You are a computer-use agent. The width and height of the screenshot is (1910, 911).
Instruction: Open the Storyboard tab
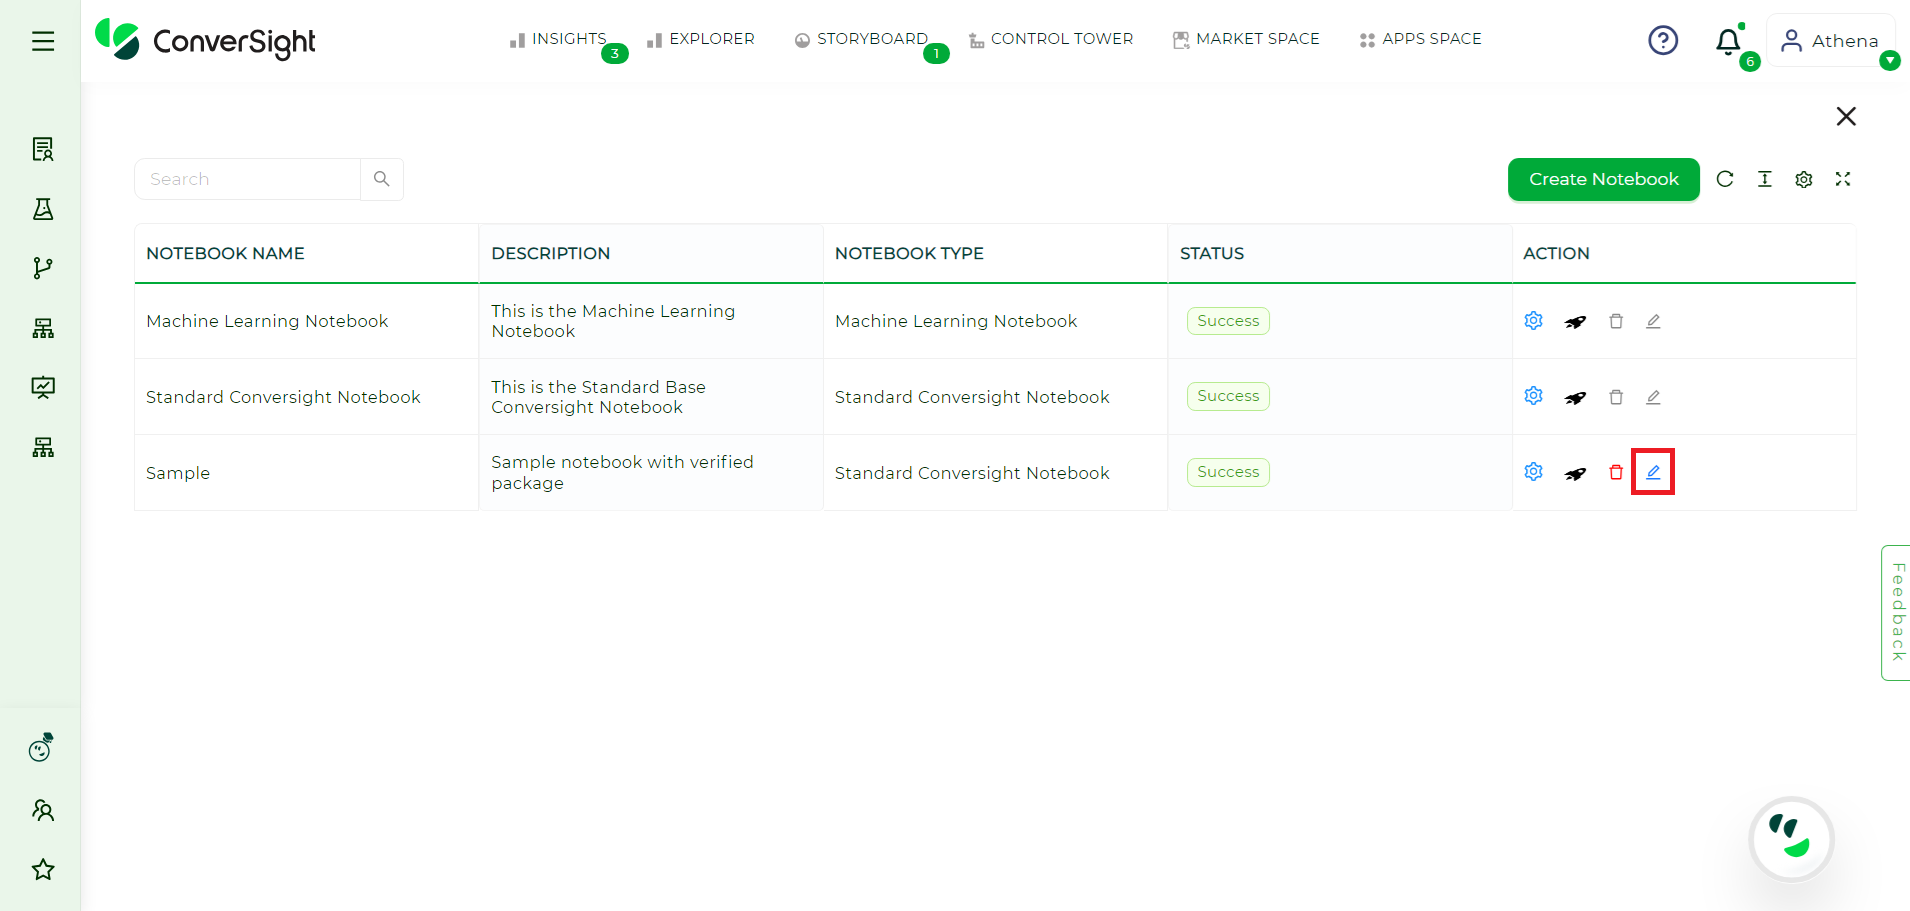[861, 39]
